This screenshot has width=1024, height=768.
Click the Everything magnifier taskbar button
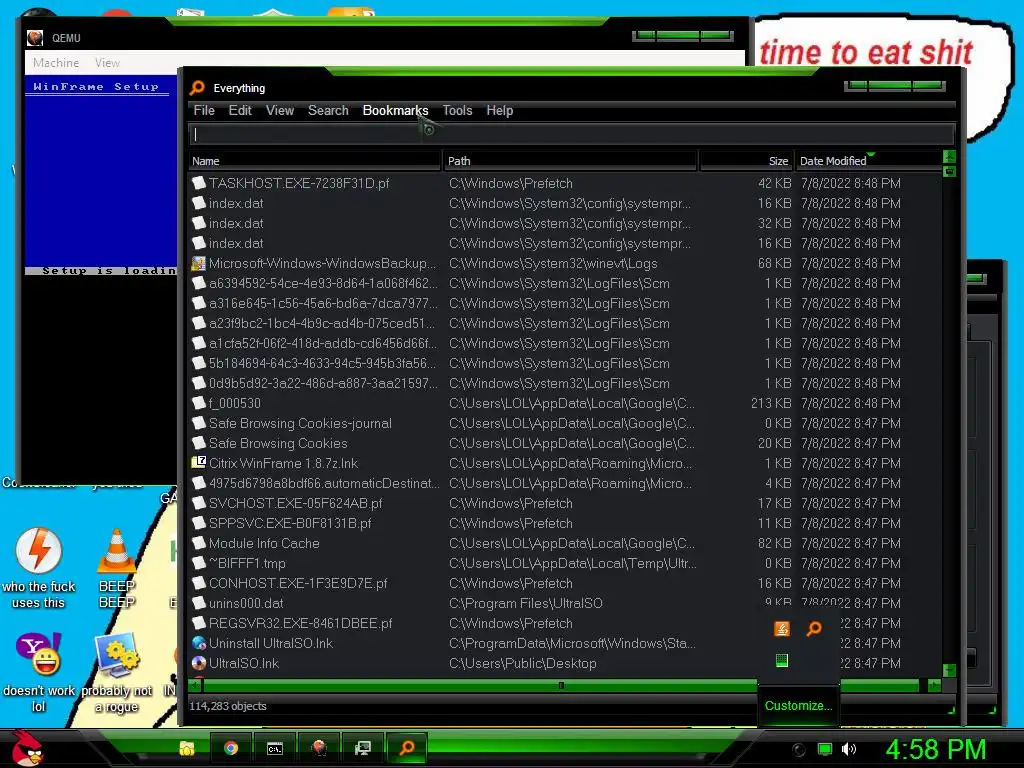pyautogui.click(x=407, y=748)
